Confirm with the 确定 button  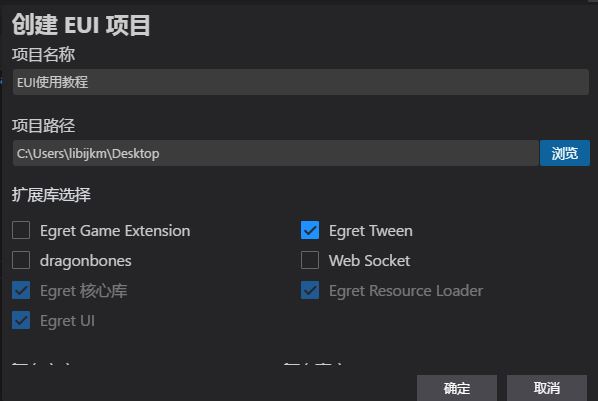tap(457, 388)
